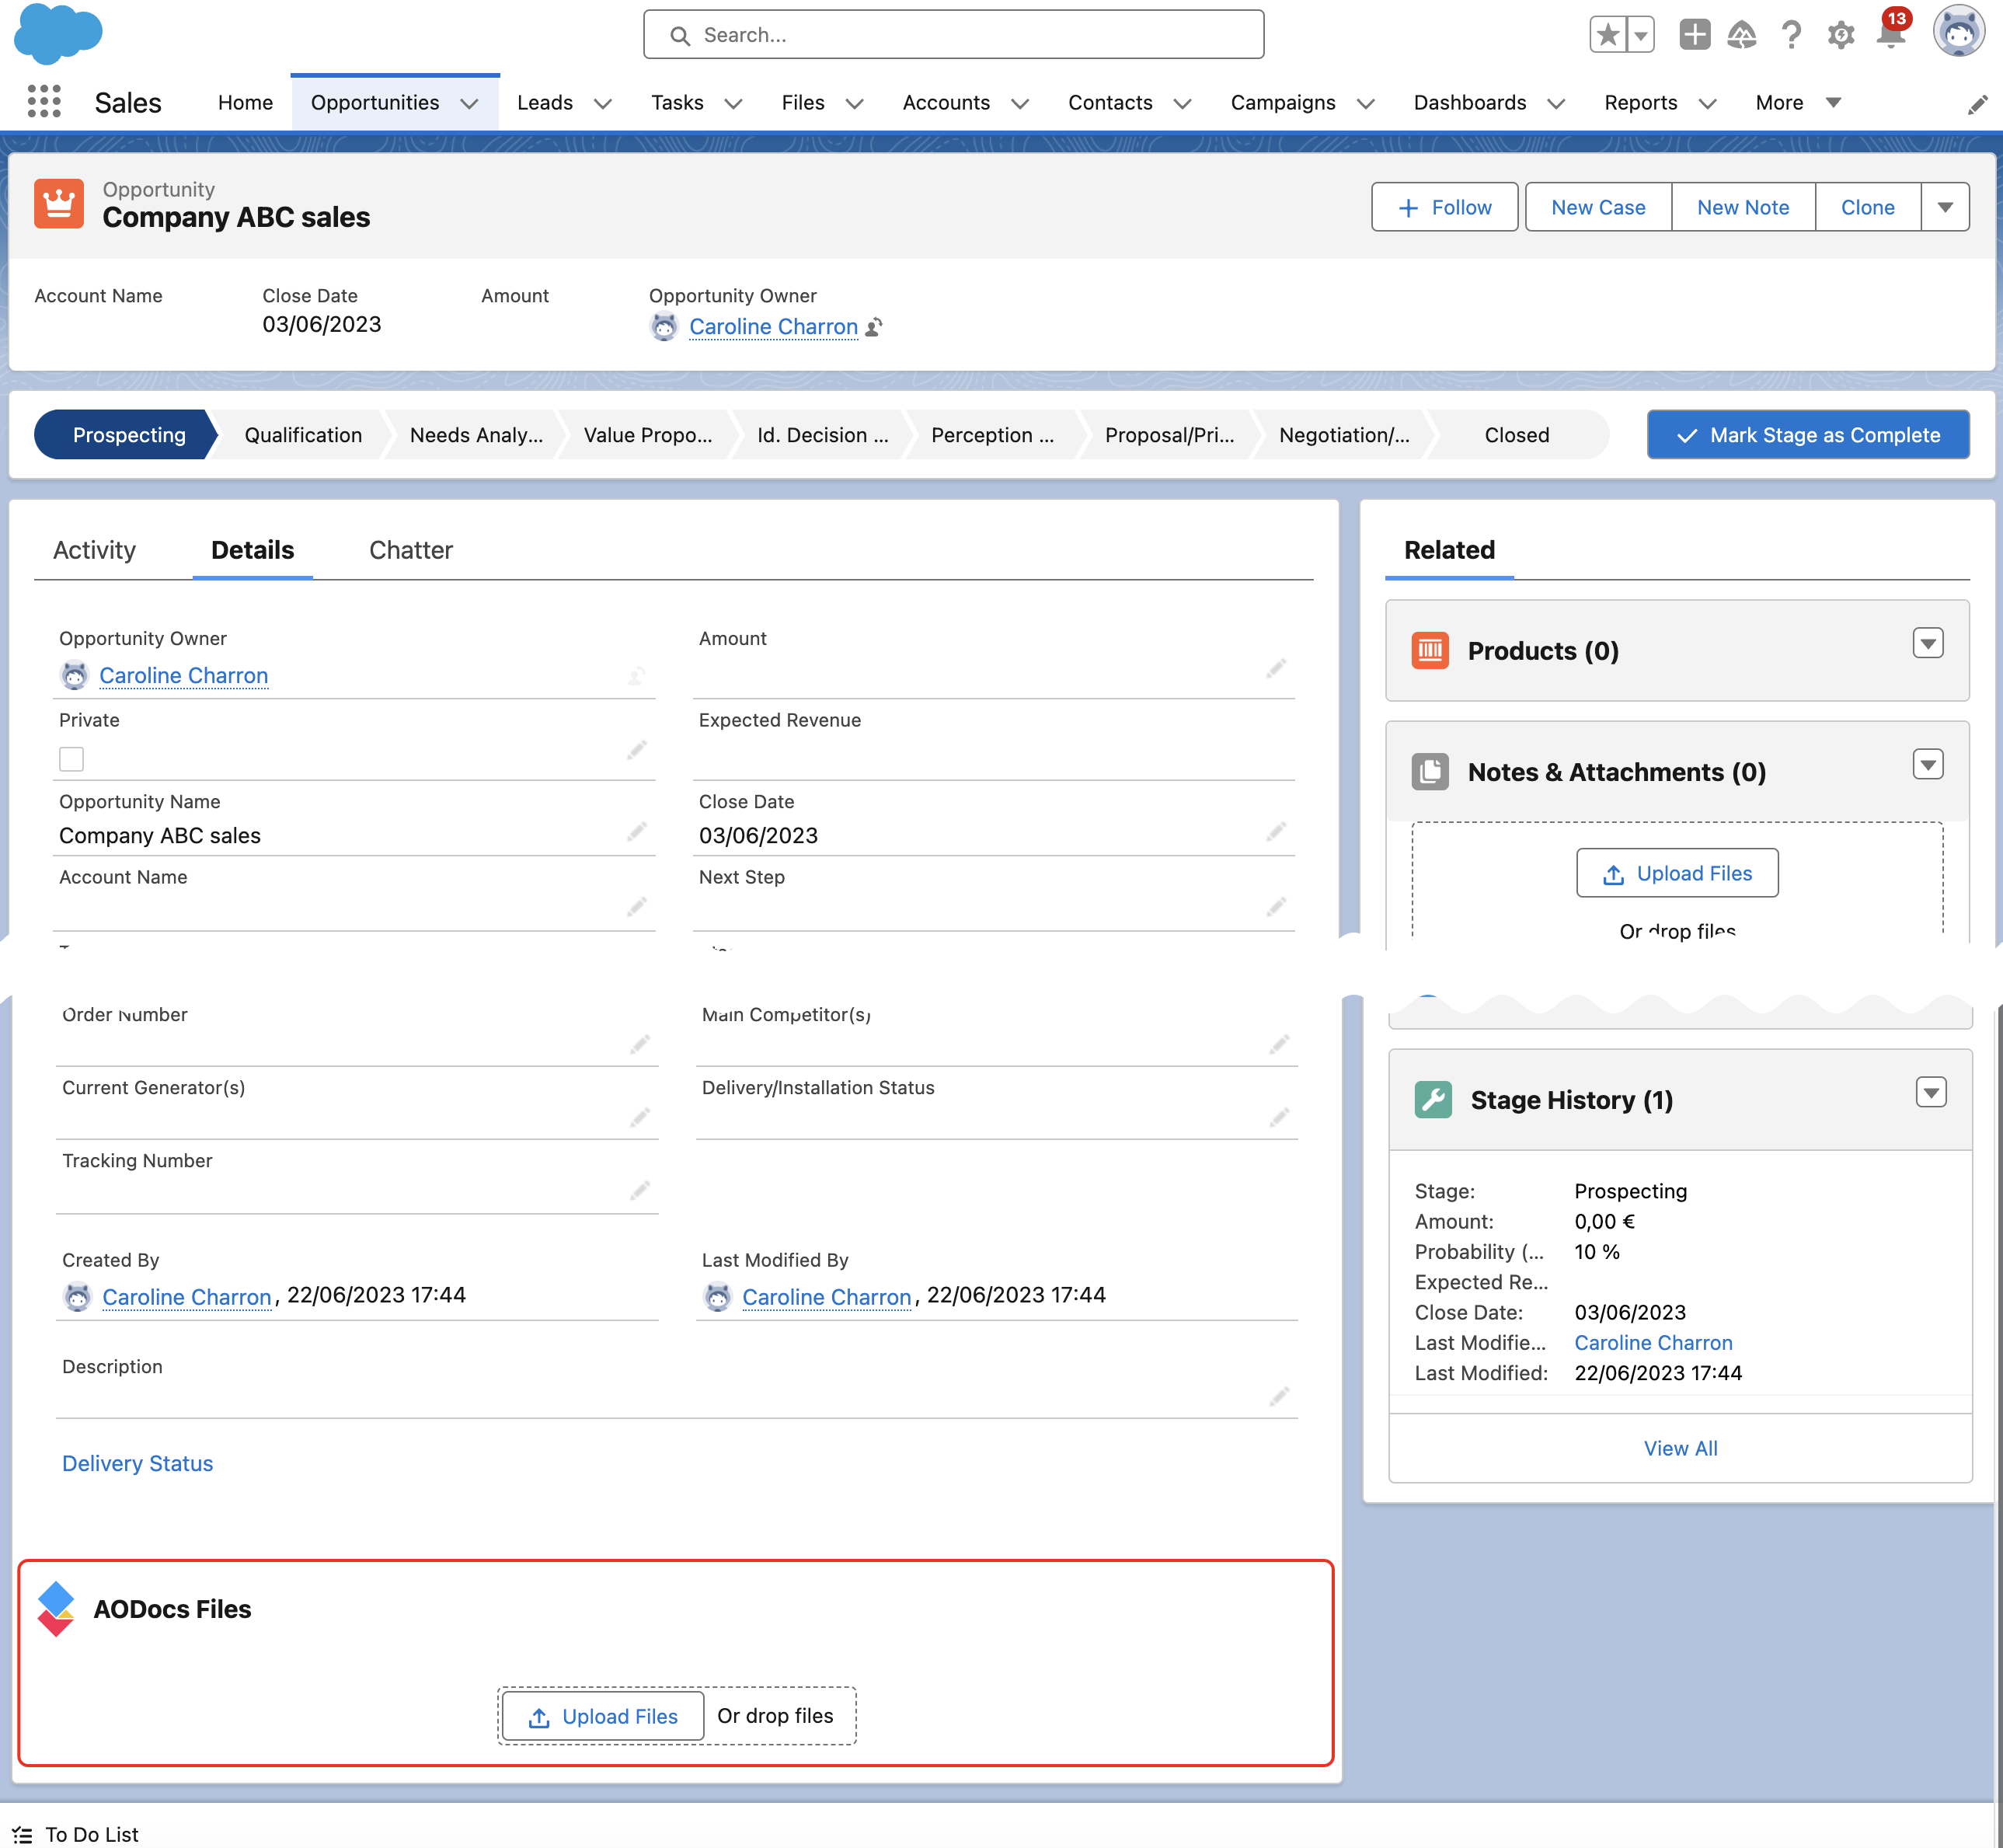Switch to the Chatter tab
The image size is (2003, 1848).
[x=410, y=550]
